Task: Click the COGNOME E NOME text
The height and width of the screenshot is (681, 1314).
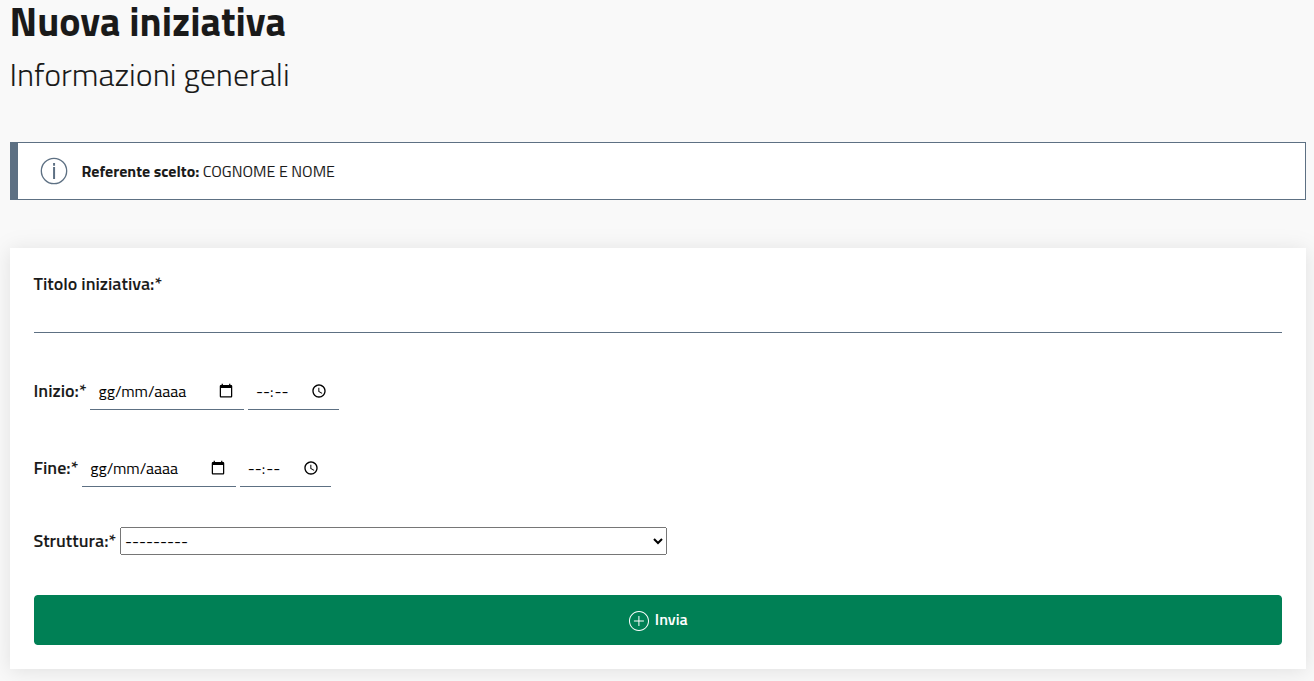Action: pos(269,172)
